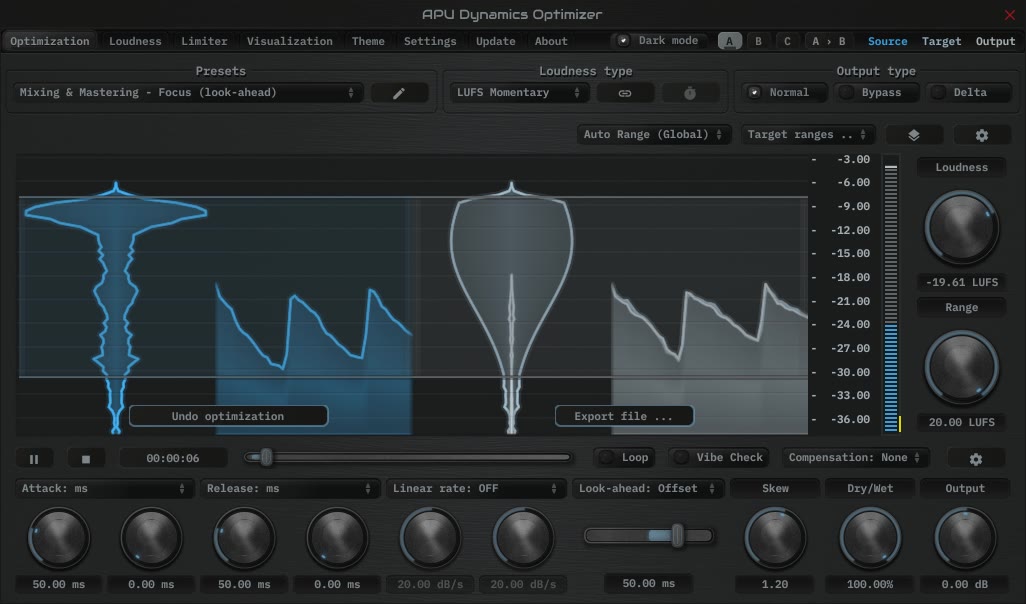The height and width of the screenshot is (604, 1026).
Task: Switch to the Visualization tab
Action: click(x=289, y=41)
